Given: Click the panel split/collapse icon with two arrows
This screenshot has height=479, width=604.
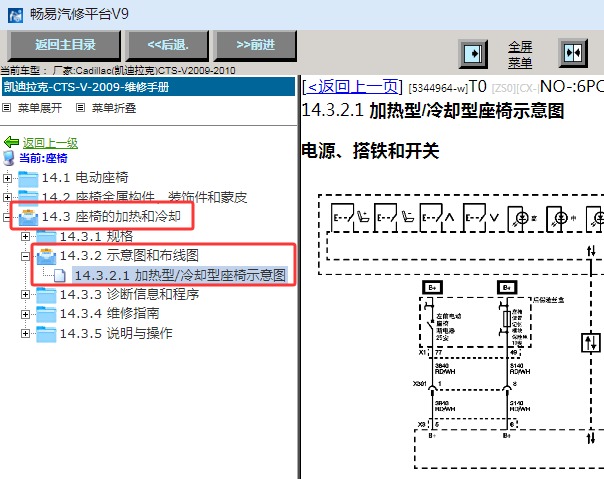Looking at the screenshot, I should coord(573,52).
